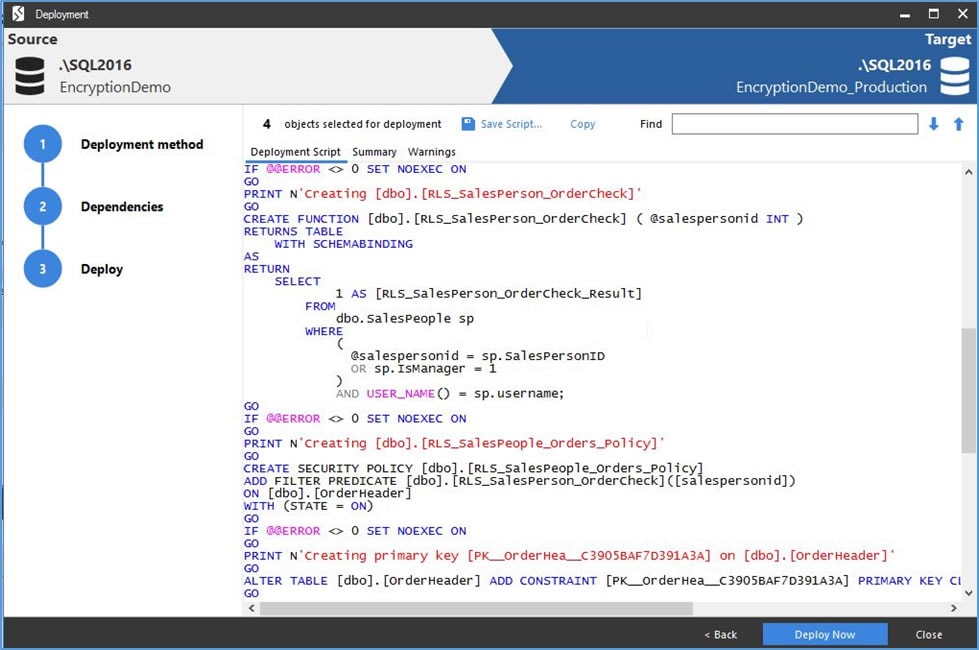Switch to the Summary tab
The width and height of the screenshot is (979, 650).
click(374, 152)
